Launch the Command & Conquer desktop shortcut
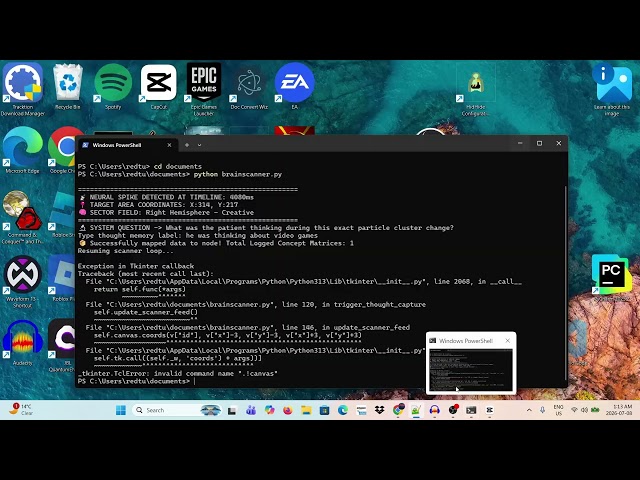Viewport: 640px width, 480px height. pyautogui.click(x=22, y=218)
